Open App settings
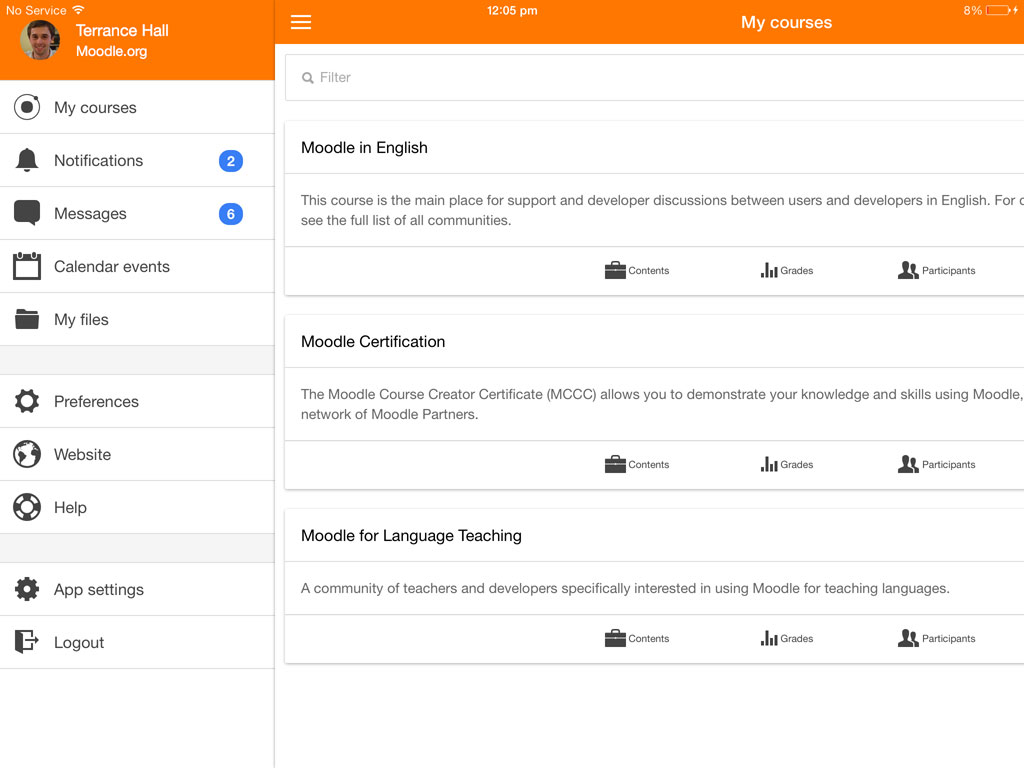This screenshot has width=1024, height=768. (137, 589)
